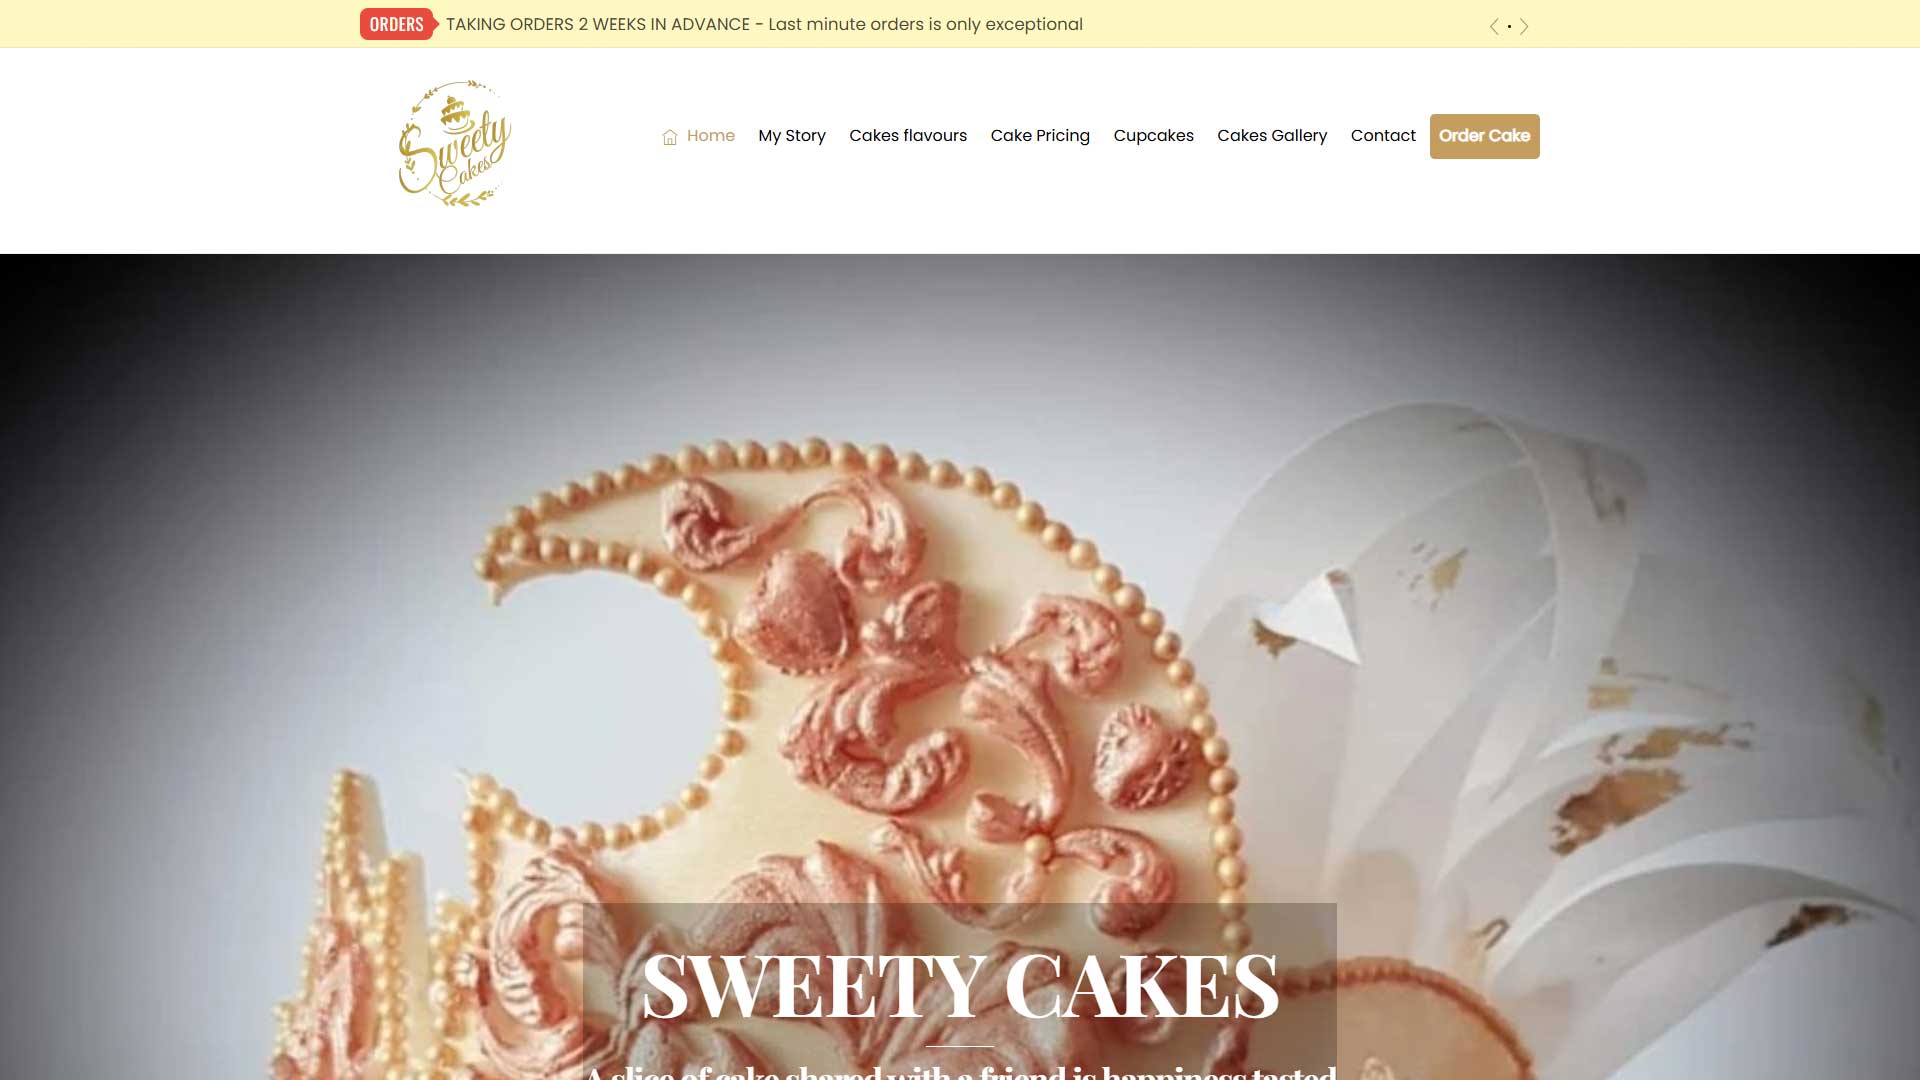Click the ticker dot between the chevrons
The image size is (1920, 1080).
pyautogui.click(x=1509, y=26)
